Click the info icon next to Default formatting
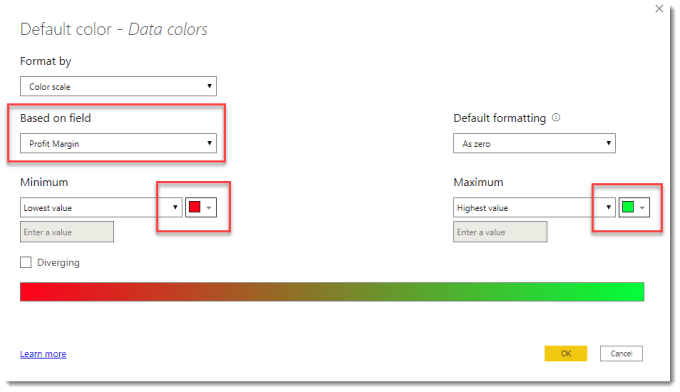680x392 pixels. tap(556, 118)
